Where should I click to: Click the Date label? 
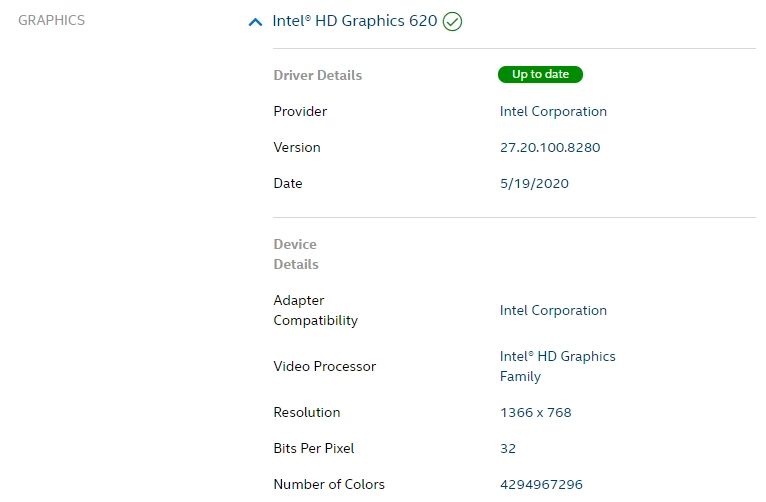coord(288,184)
